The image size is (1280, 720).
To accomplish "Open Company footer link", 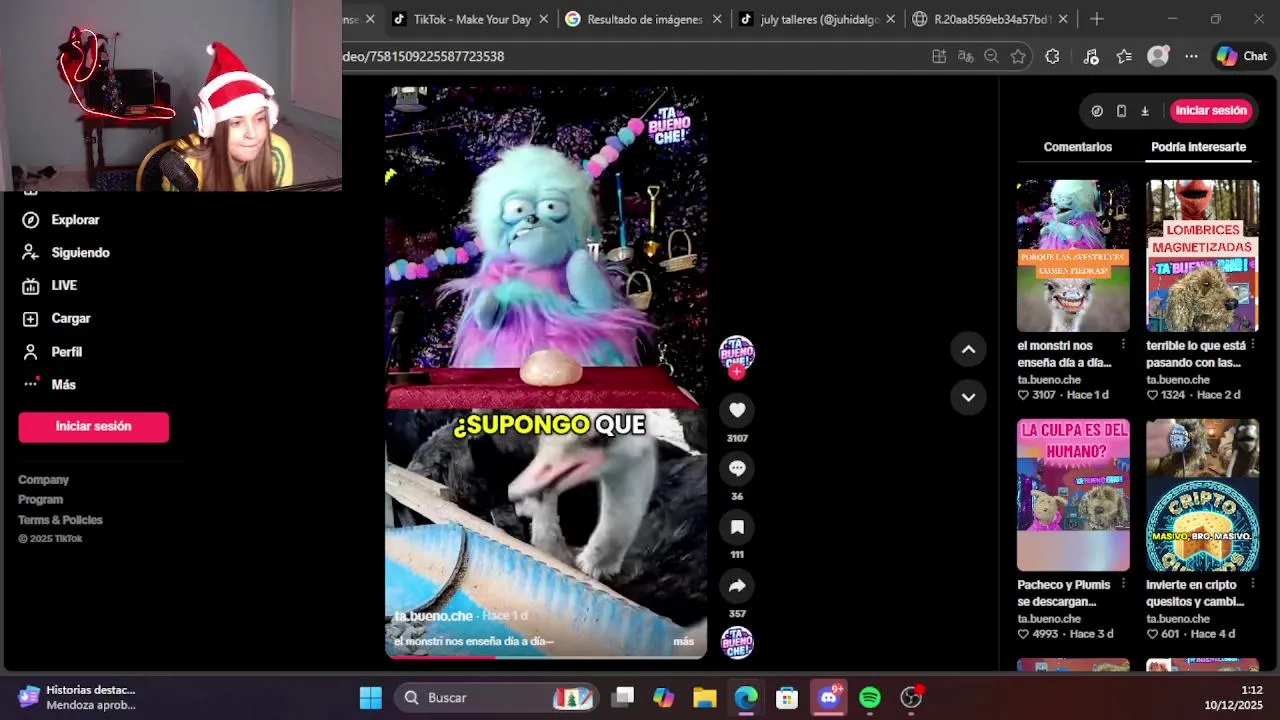I will click(43, 480).
